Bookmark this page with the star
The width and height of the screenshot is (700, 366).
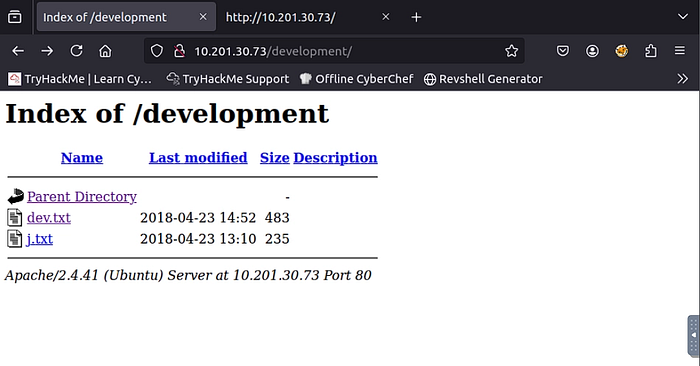point(511,51)
